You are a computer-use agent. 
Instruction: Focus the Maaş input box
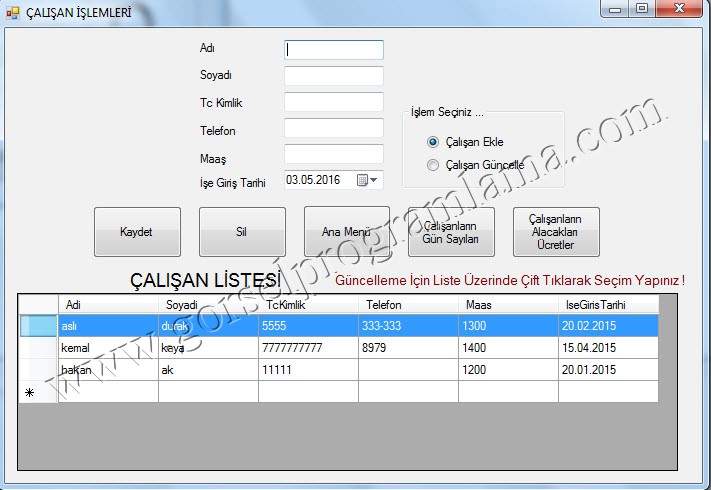click(x=333, y=154)
